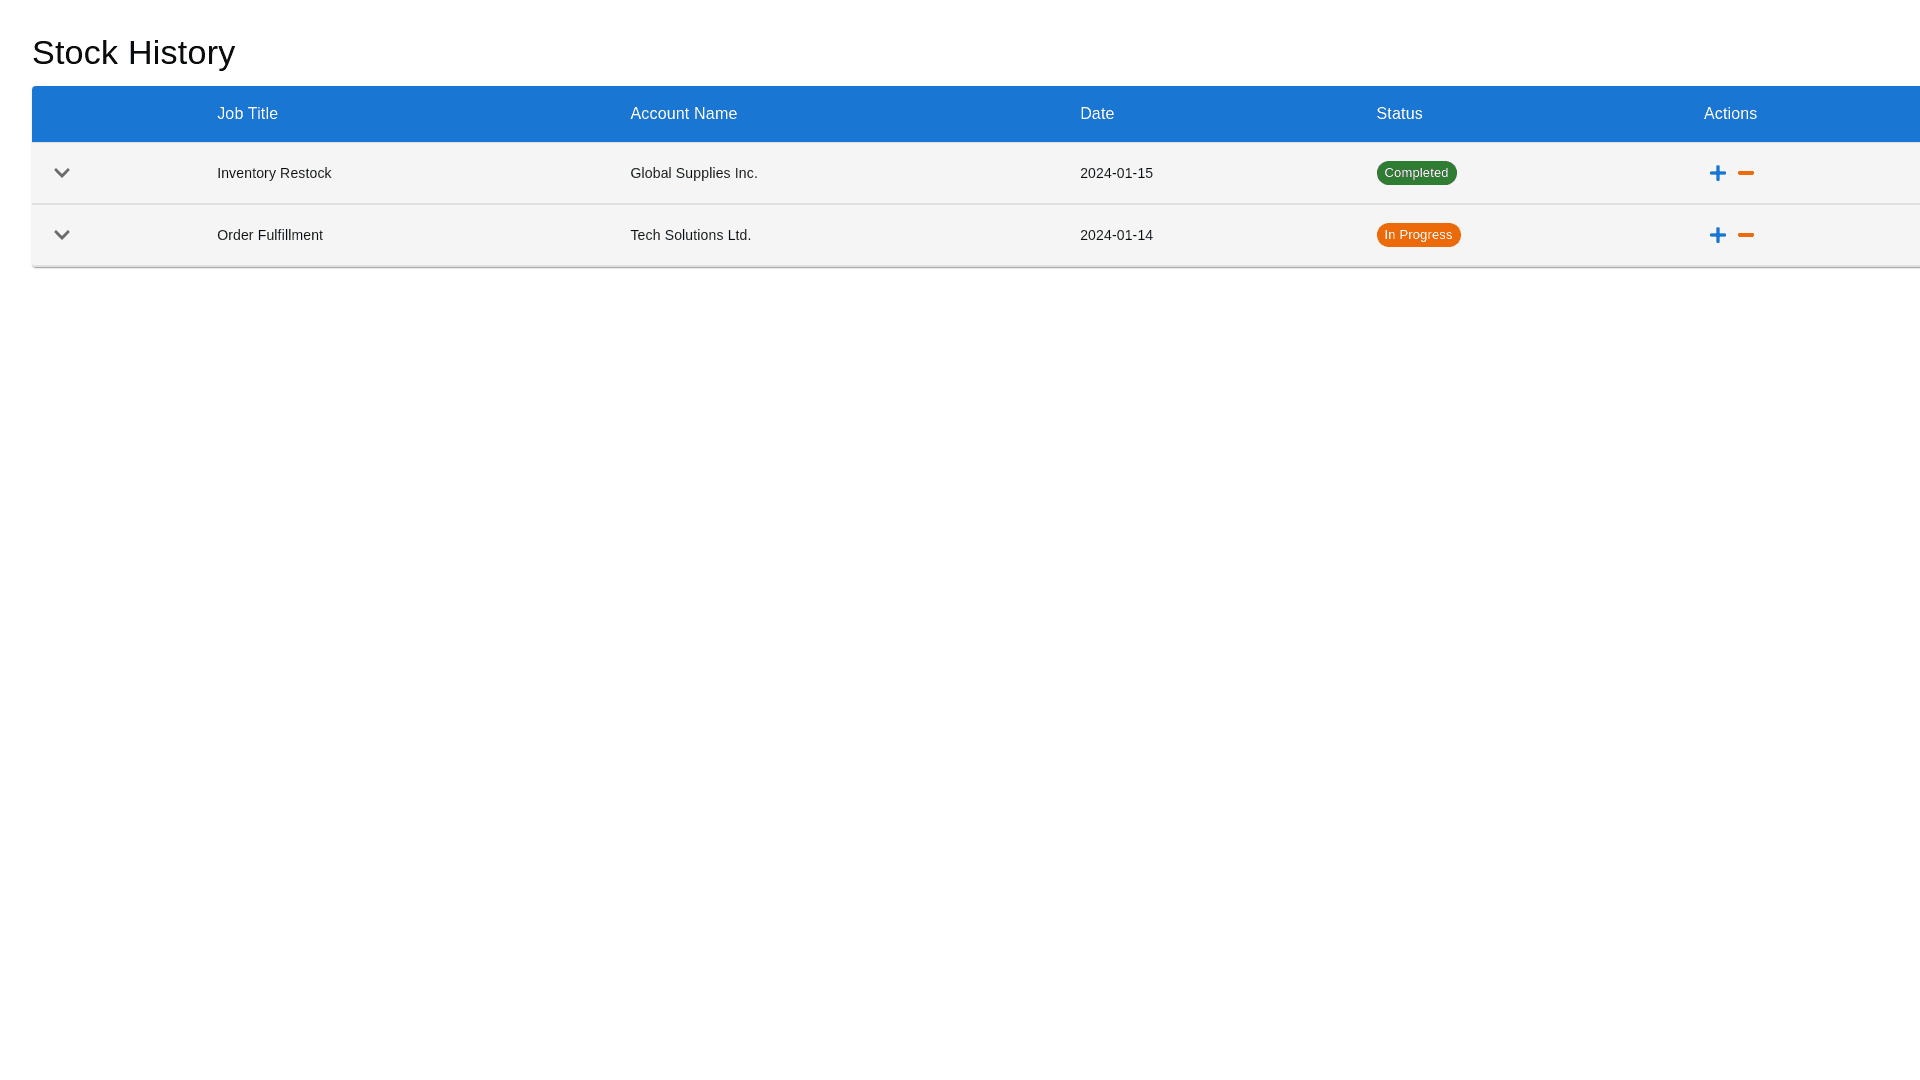Click the Stock History page heading

tap(133, 52)
